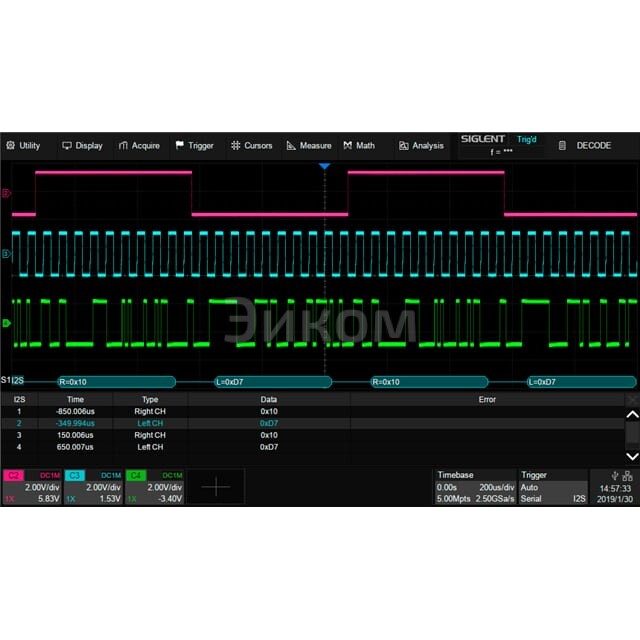
Task: Select decode row 2 Left CH 0xD7
Action: click(x=268, y=423)
